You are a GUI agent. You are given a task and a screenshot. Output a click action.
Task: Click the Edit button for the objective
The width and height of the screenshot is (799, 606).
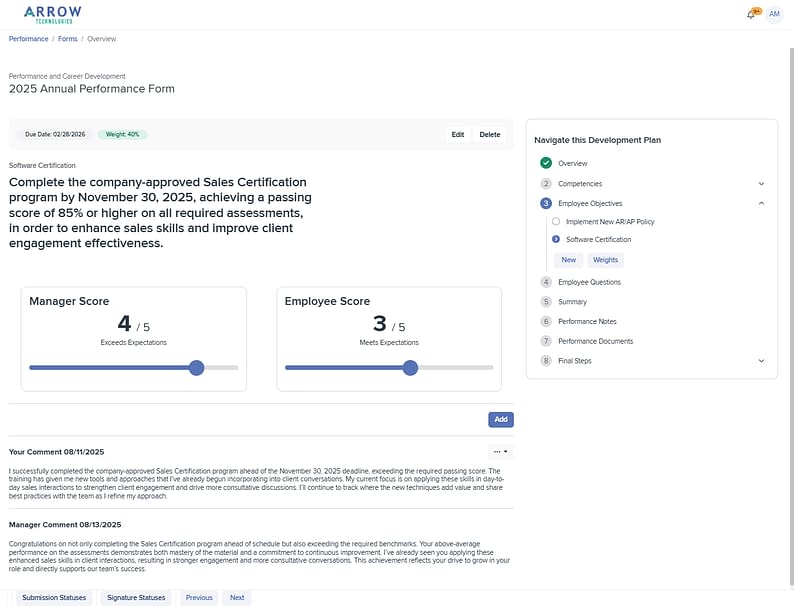point(457,134)
